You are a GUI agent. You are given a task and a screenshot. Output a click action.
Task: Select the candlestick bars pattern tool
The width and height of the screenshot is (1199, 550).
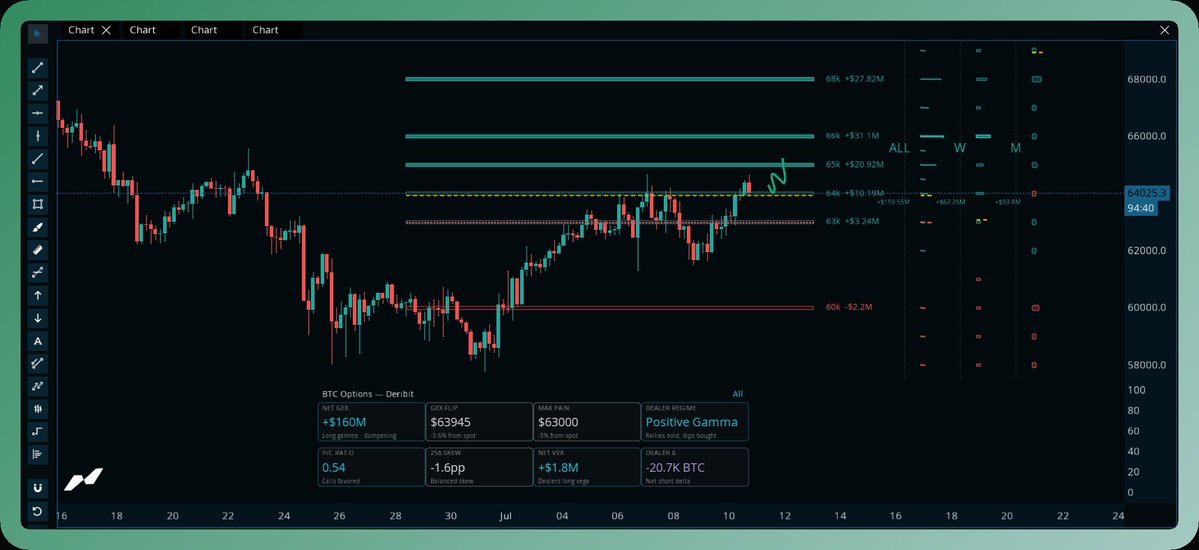tap(37, 408)
